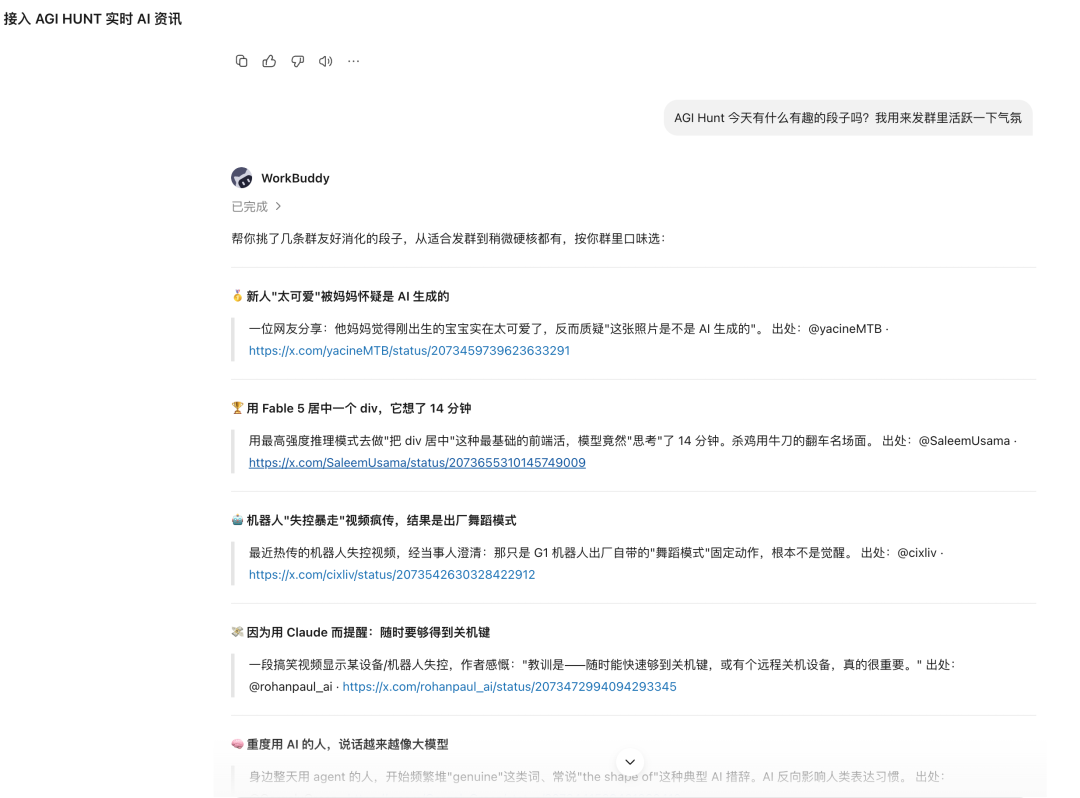Give the response a thumbs down
The image size is (1080, 798).
pyautogui.click(x=298, y=61)
